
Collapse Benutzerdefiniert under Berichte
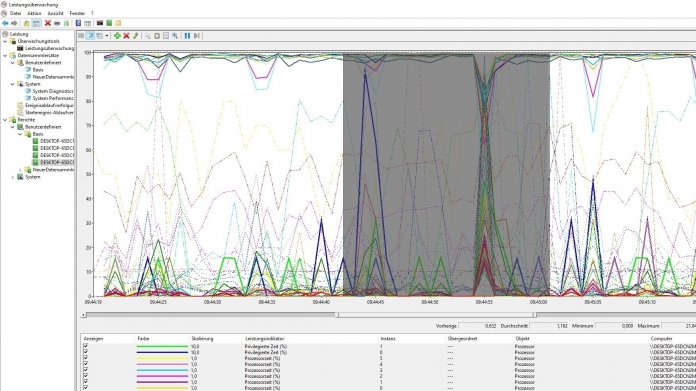point(12,127)
